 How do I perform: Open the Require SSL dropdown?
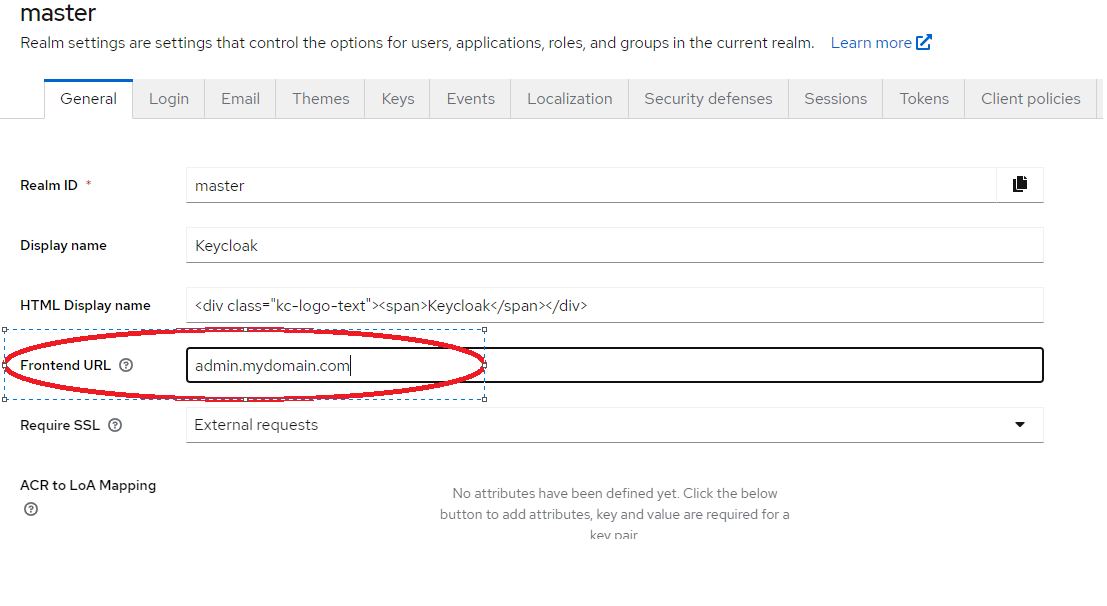1021,424
